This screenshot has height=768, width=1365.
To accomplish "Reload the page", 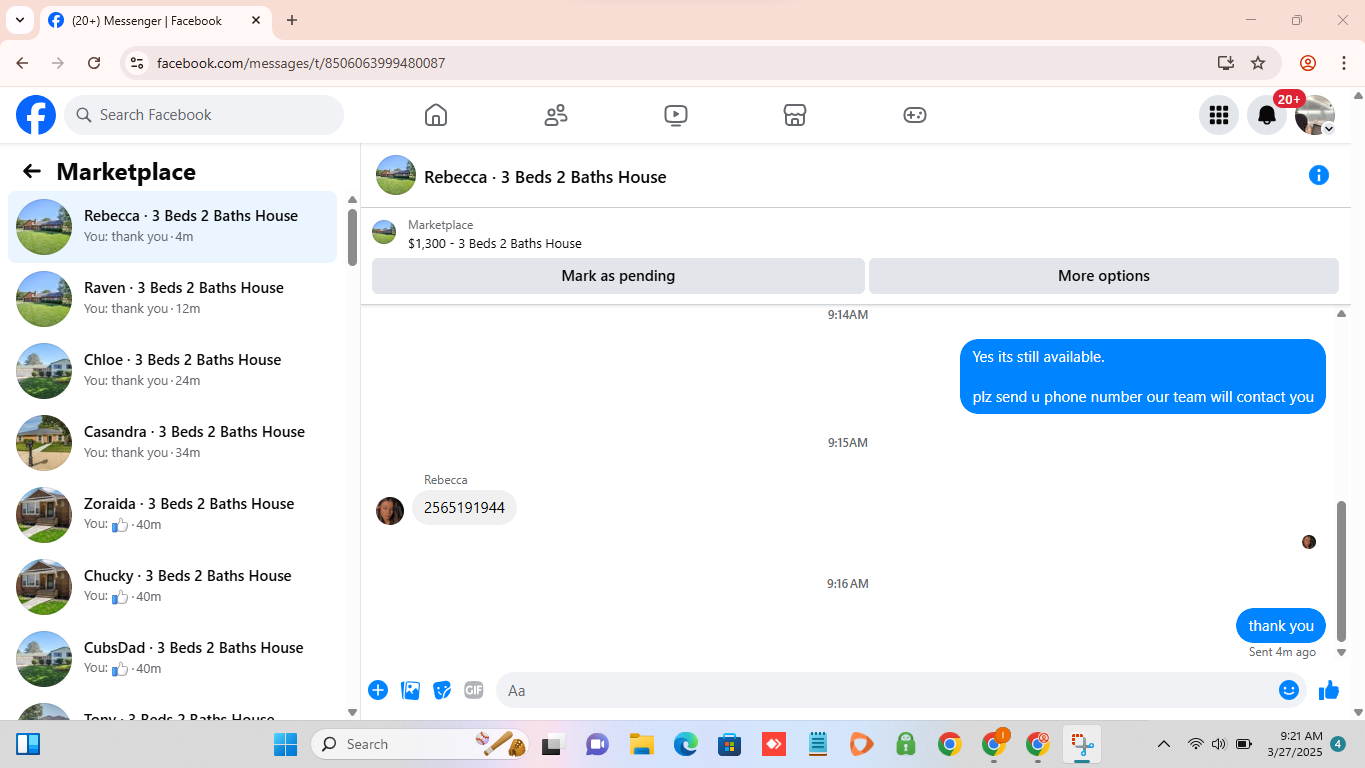I will 94,63.
